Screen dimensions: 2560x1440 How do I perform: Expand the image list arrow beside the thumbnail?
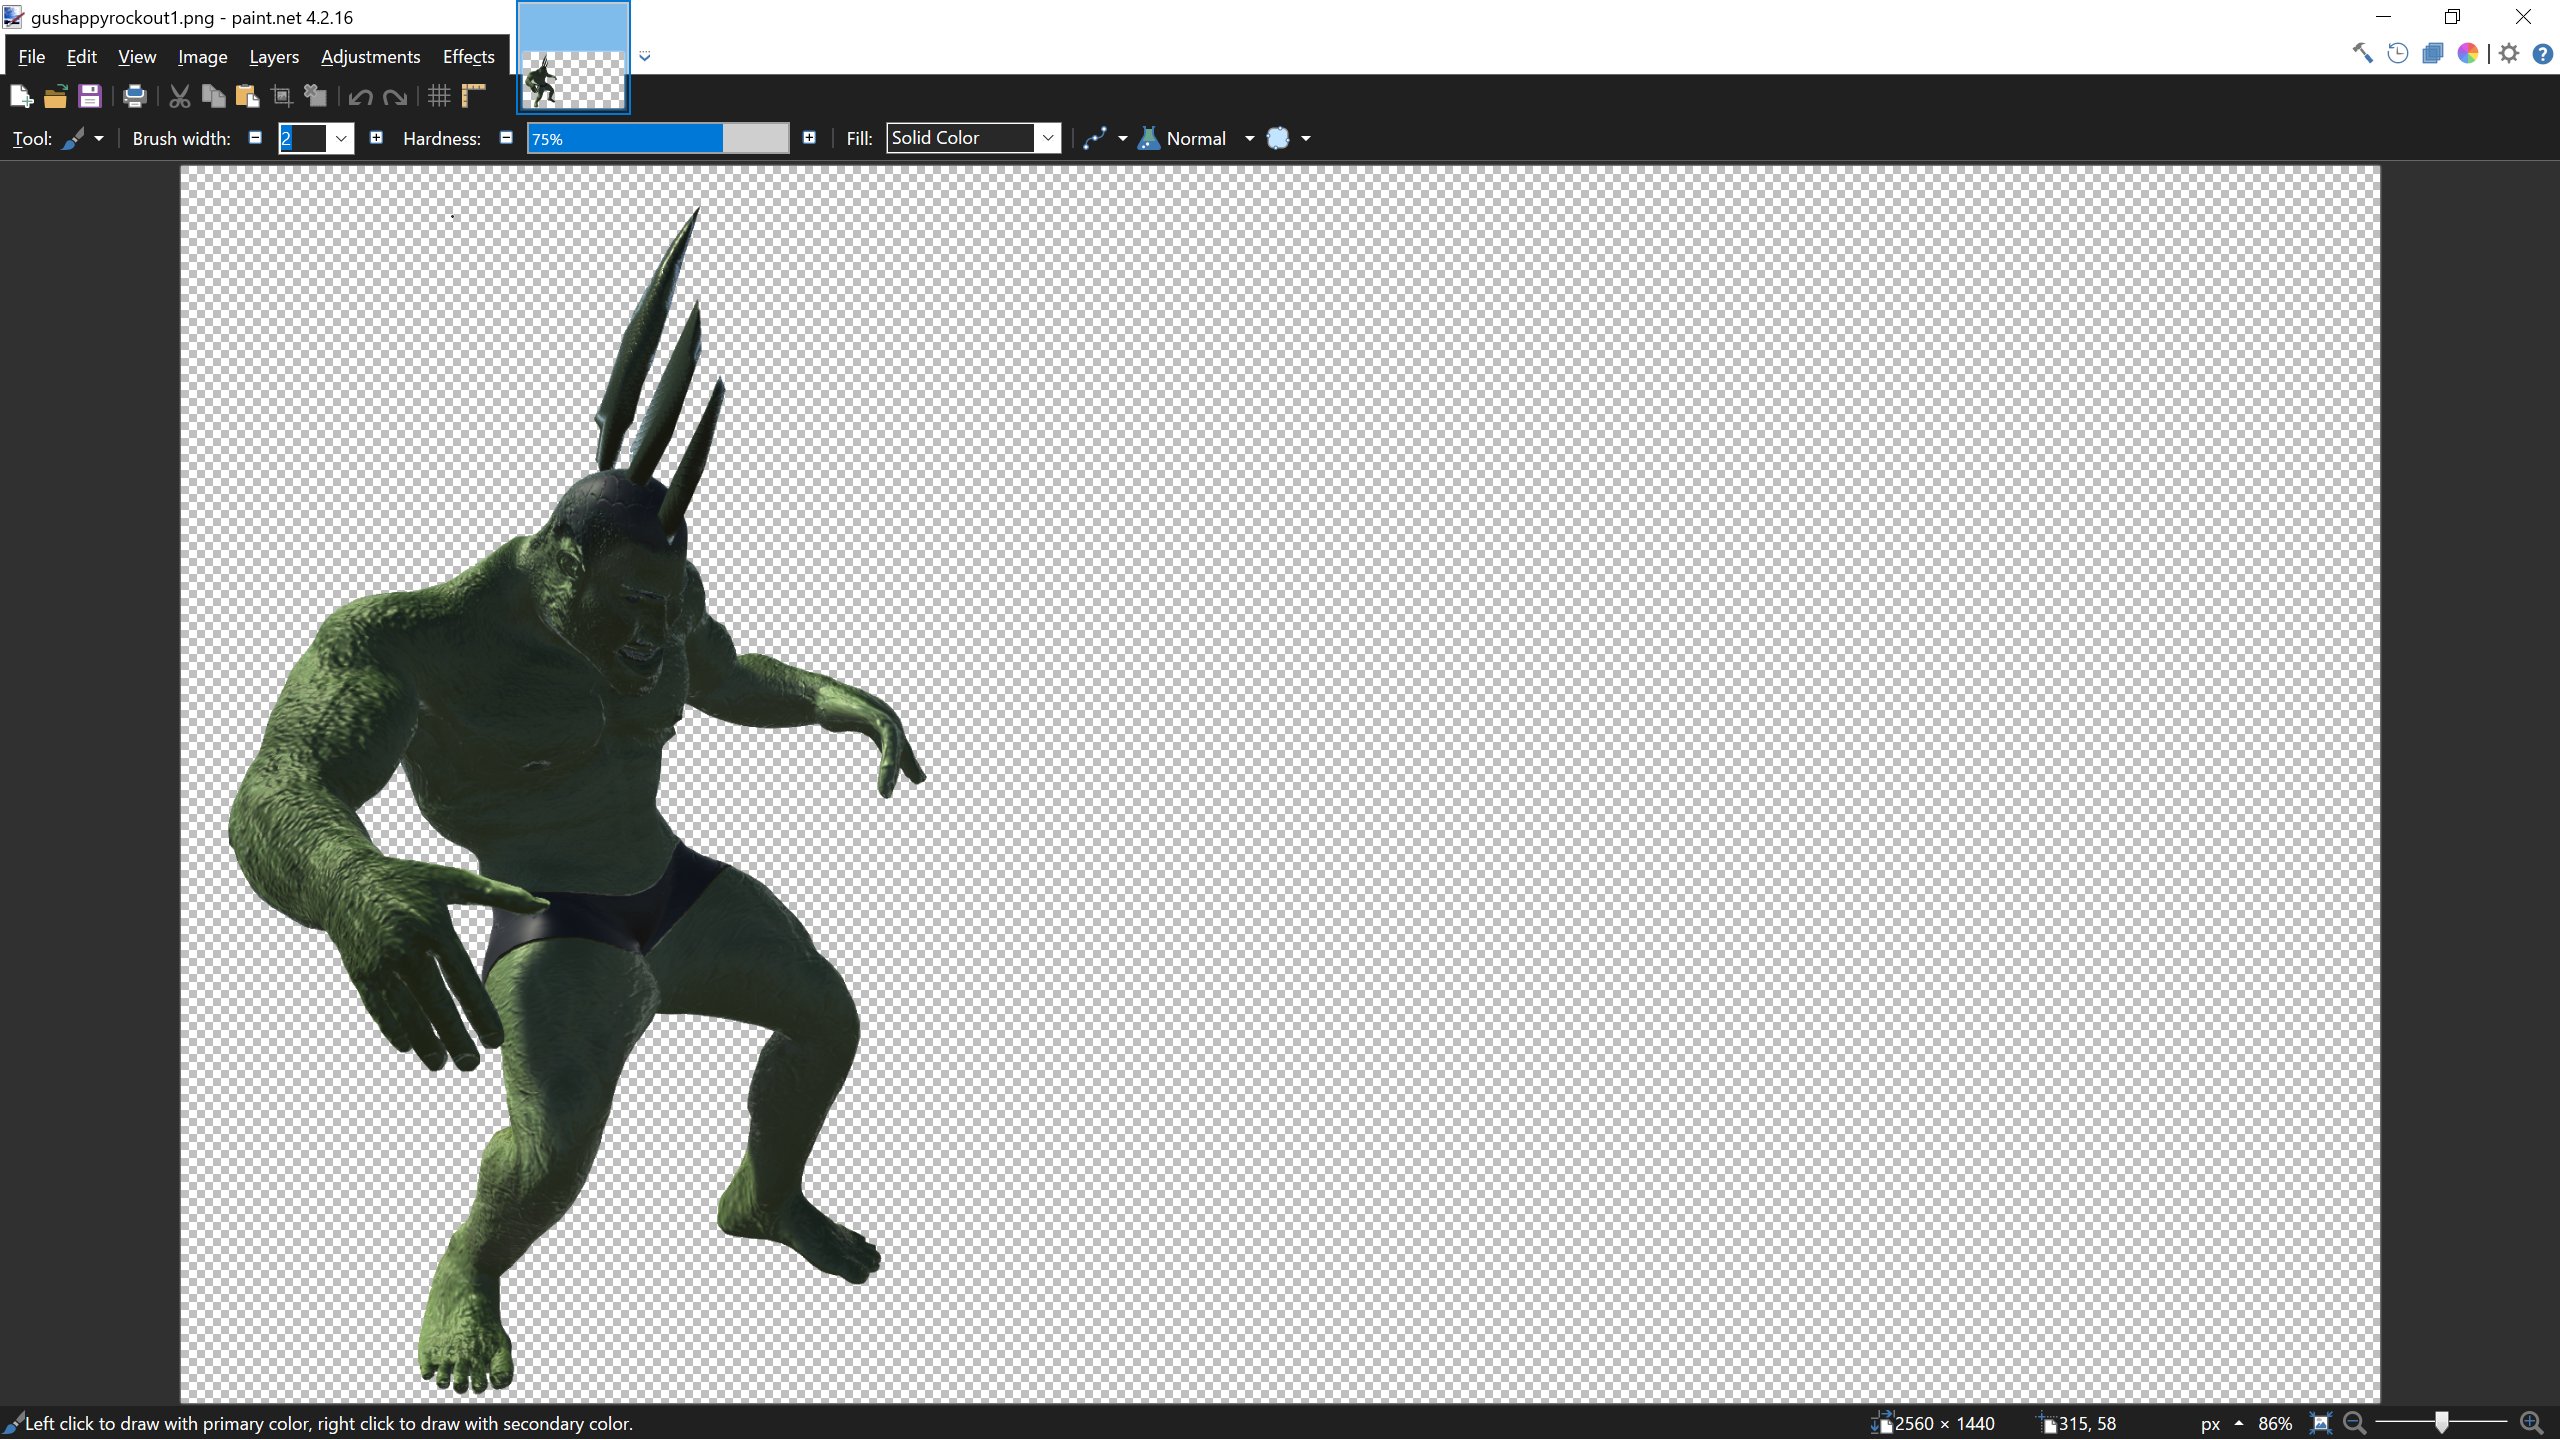click(x=645, y=57)
